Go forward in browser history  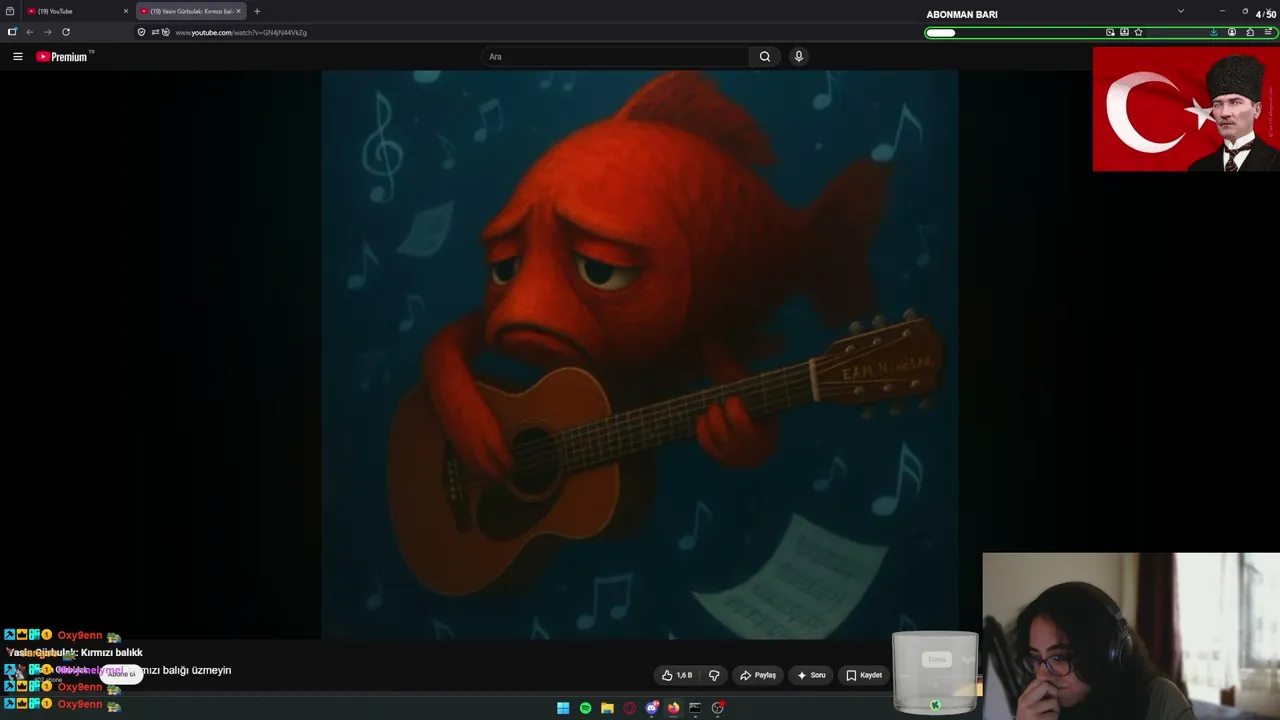47,32
